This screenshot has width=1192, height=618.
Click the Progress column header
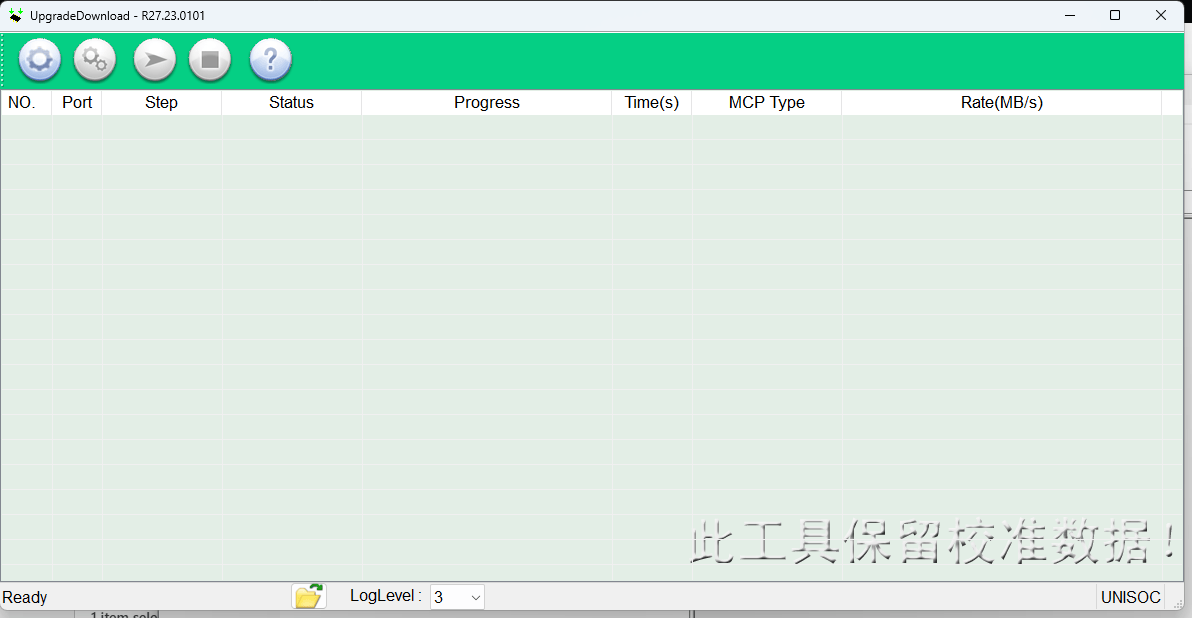486,102
